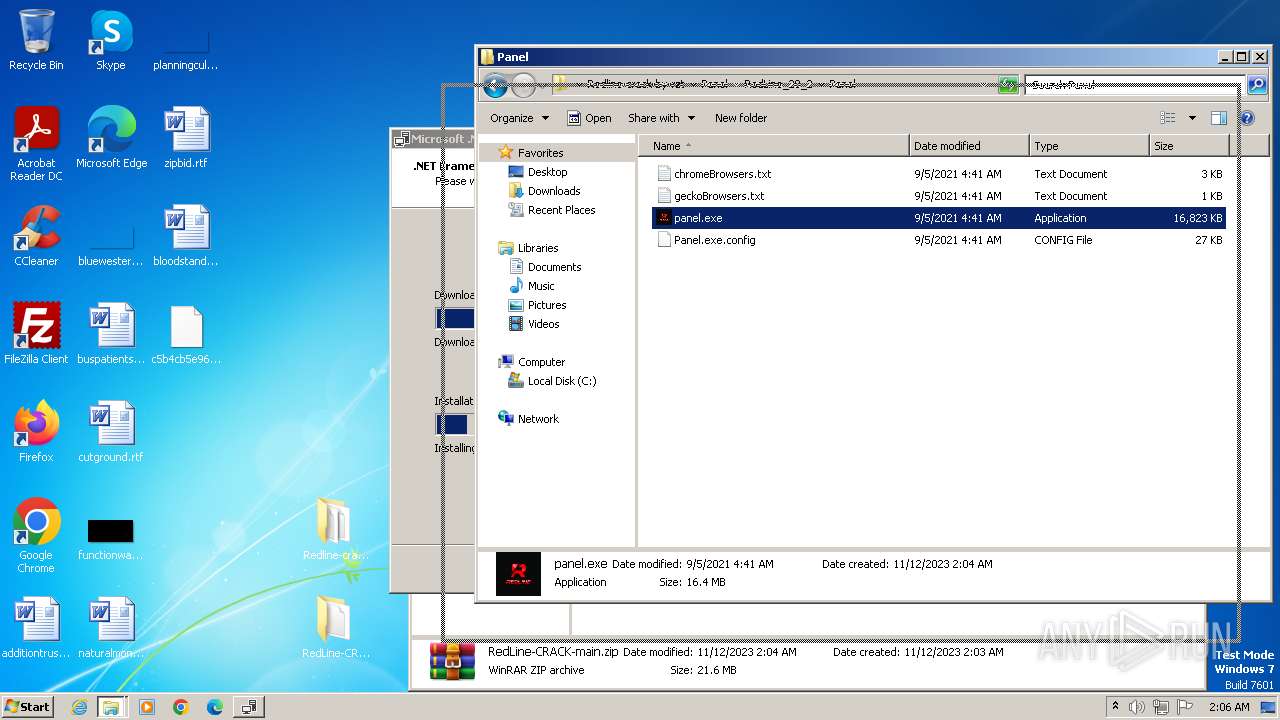
Task: Sort files by the Name column
Action: (x=774, y=146)
